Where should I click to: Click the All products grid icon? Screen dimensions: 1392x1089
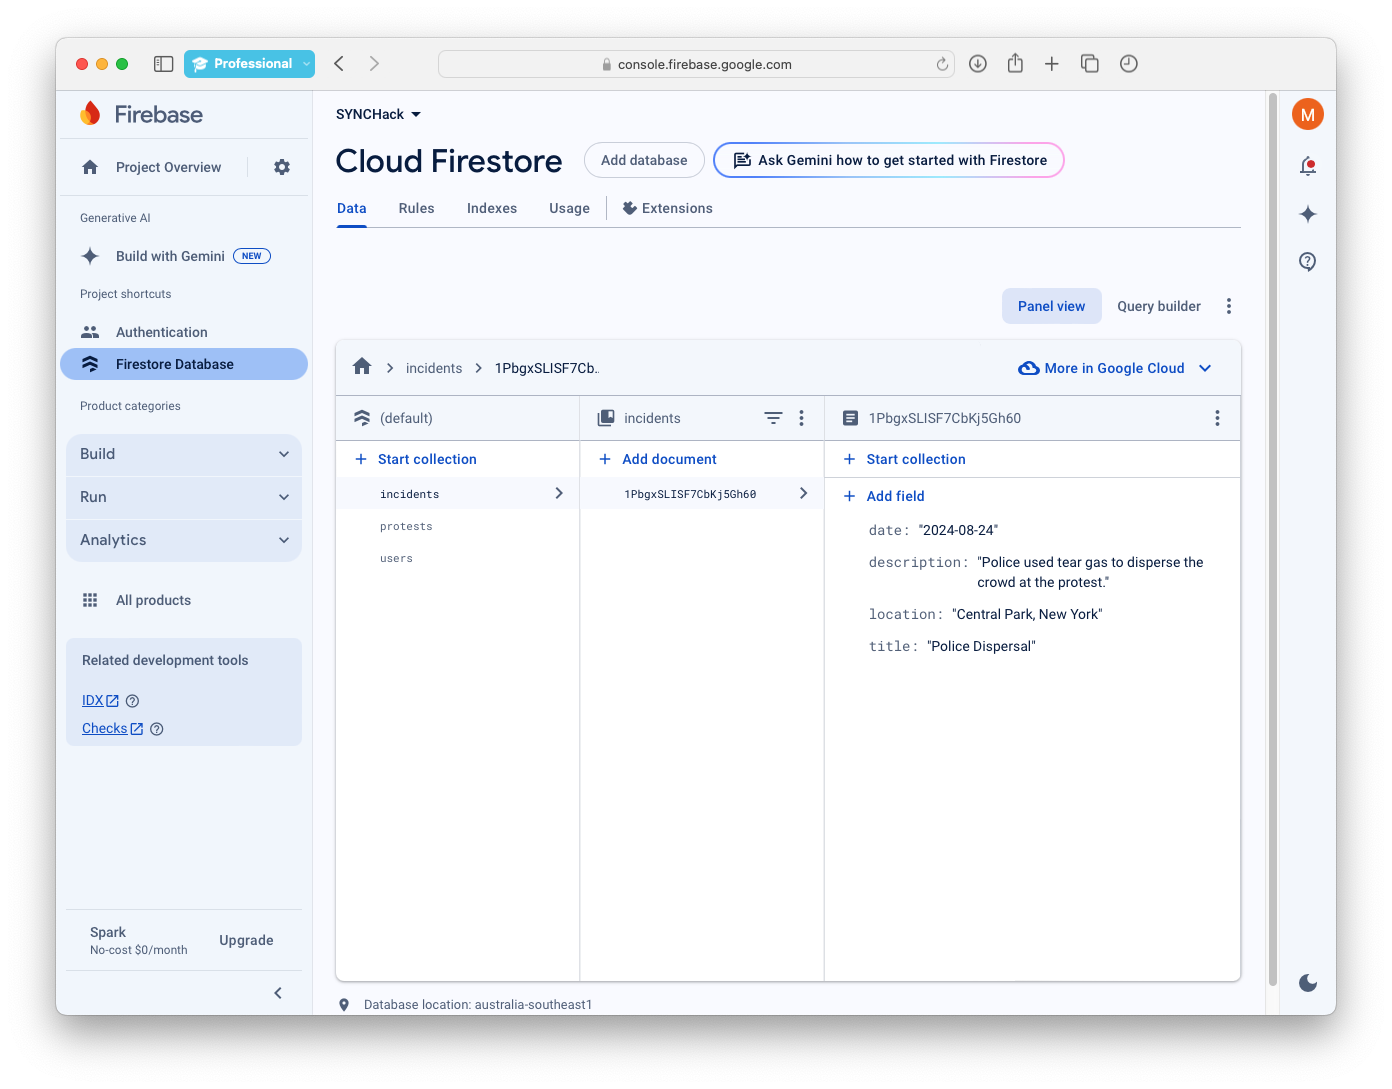90,600
